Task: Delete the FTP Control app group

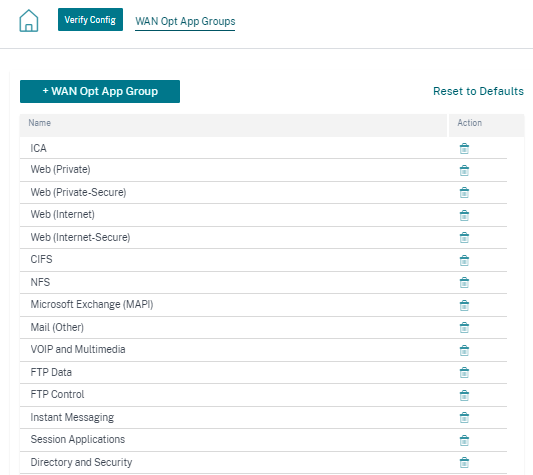Action: point(464,395)
